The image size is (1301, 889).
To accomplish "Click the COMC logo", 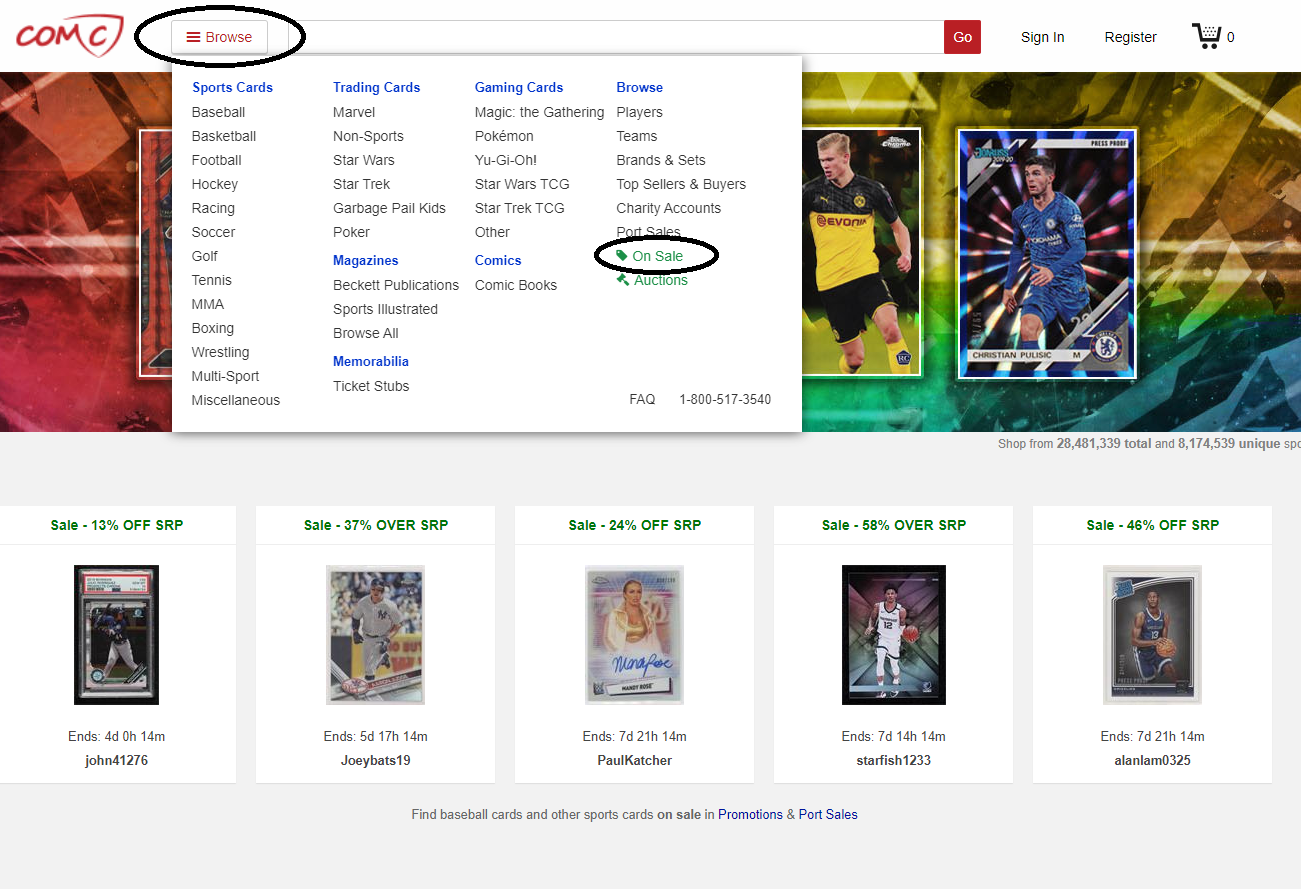I will click(68, 36).
